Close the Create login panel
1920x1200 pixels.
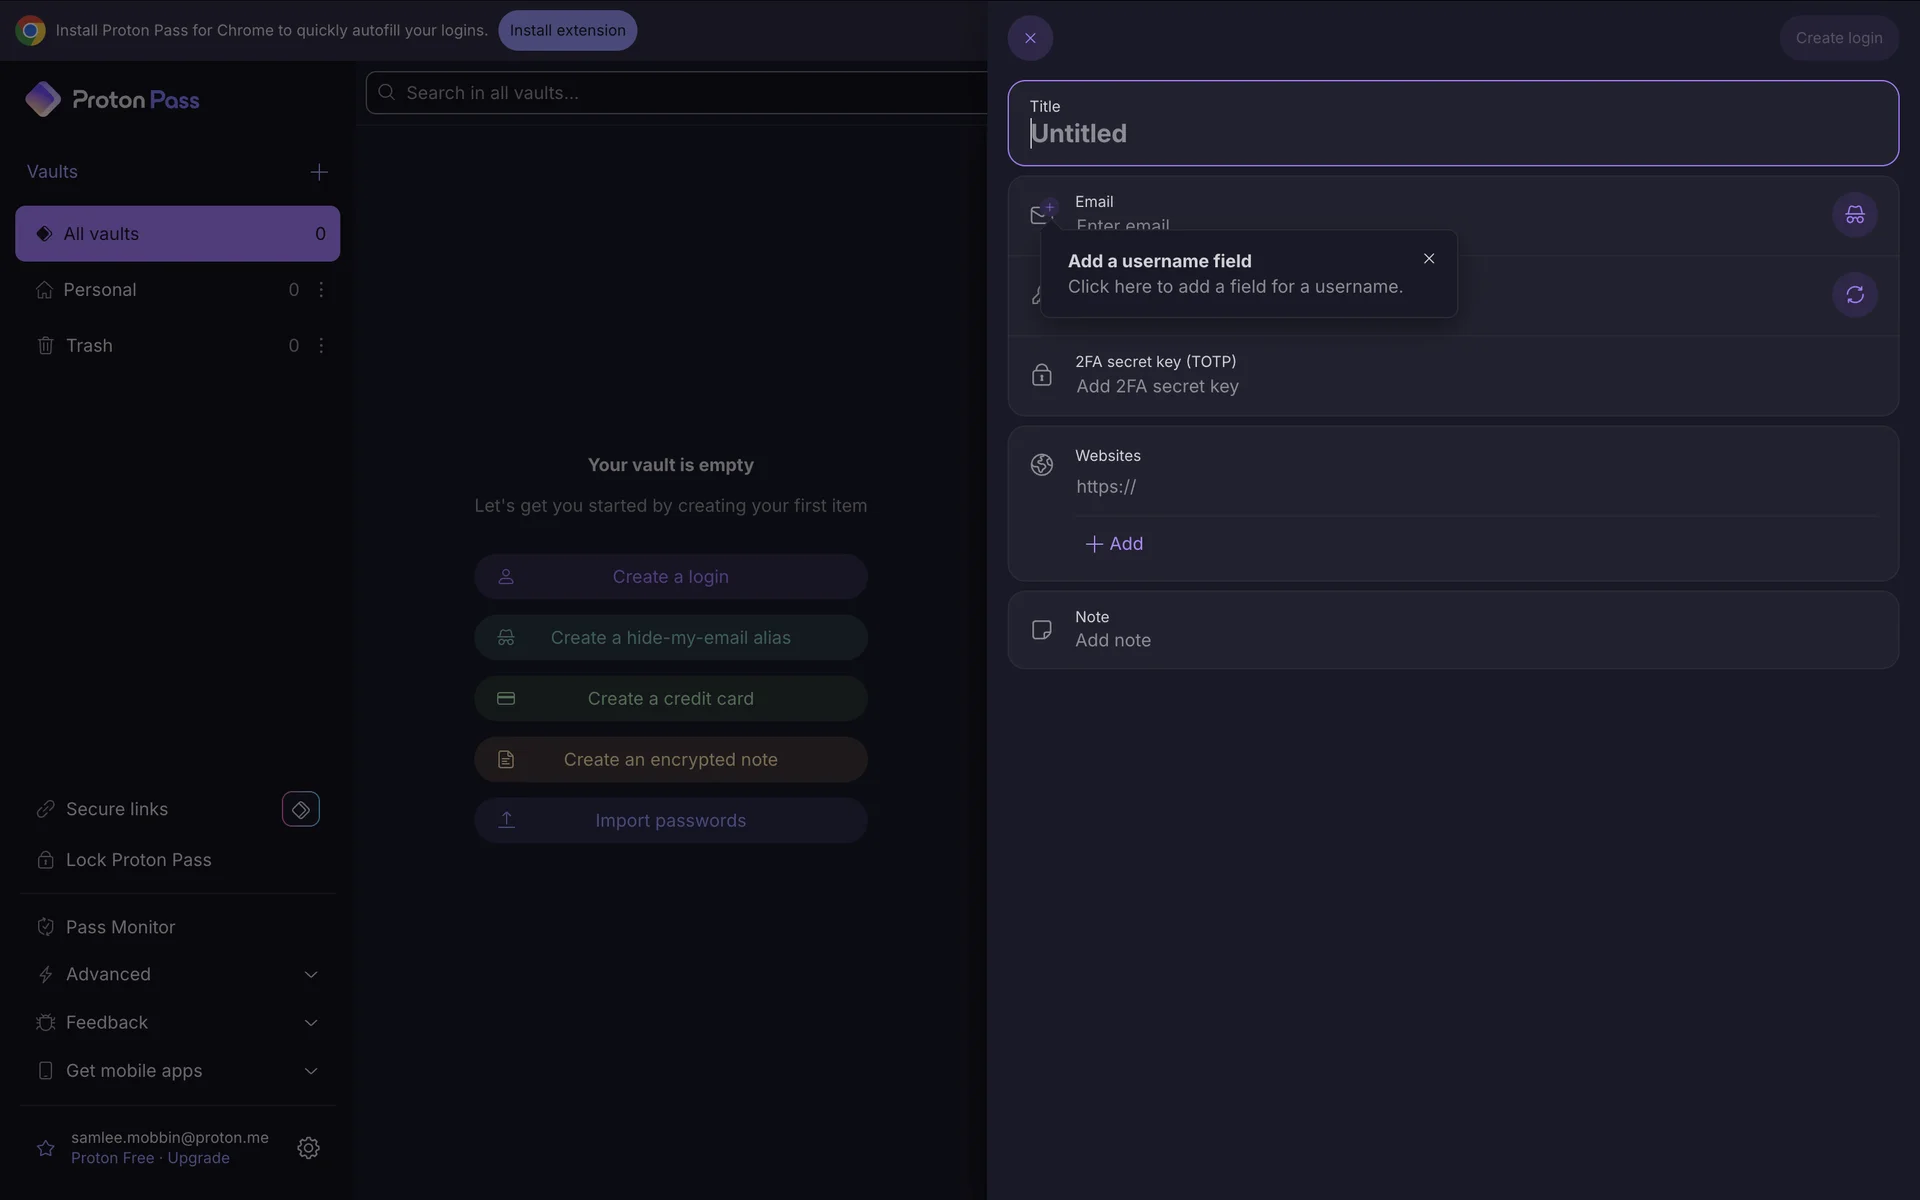click(1030, 38)
